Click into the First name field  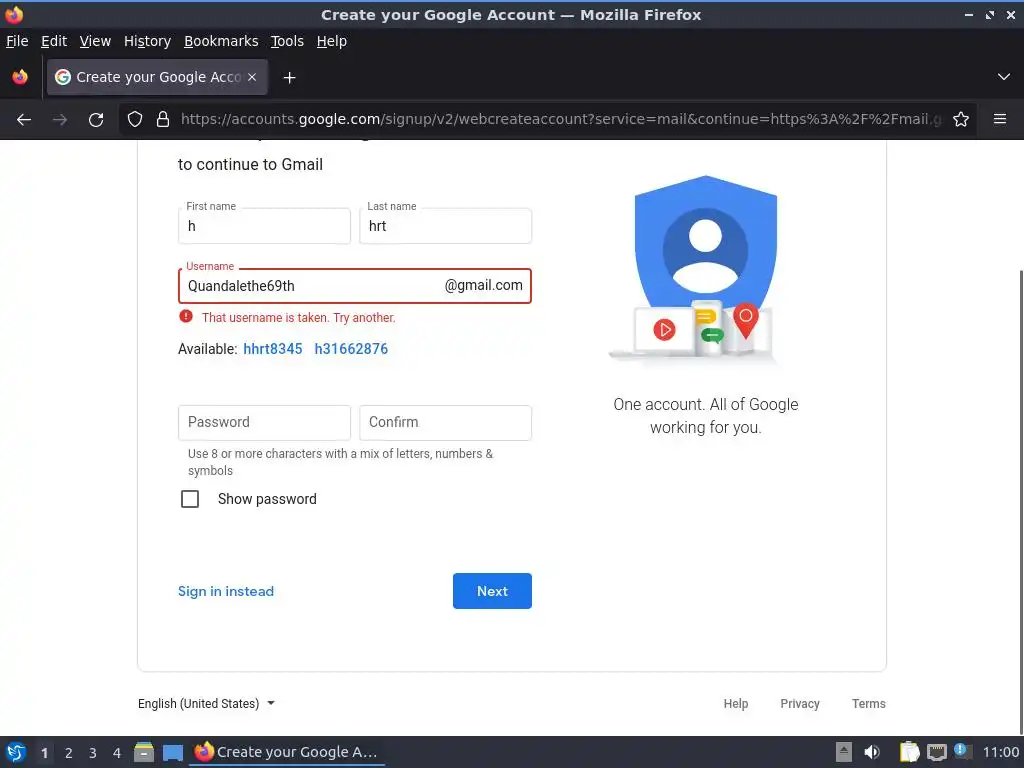point(264,226)
